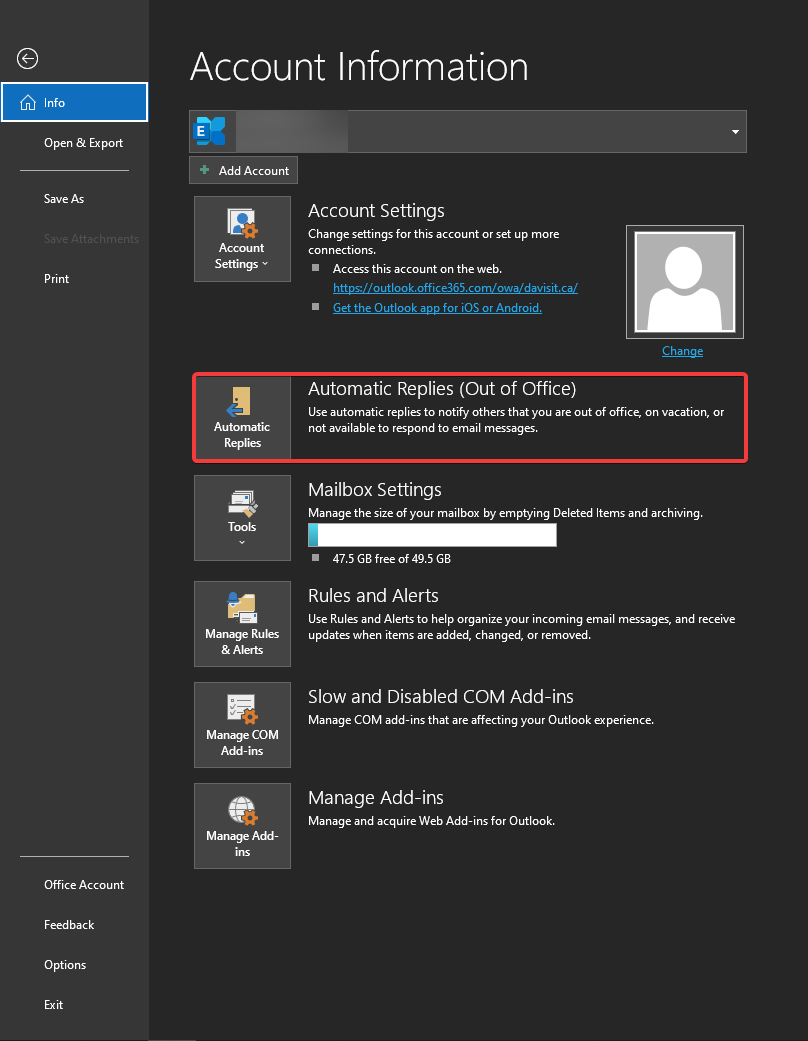Open Account Settings icon button

point(242,238)
